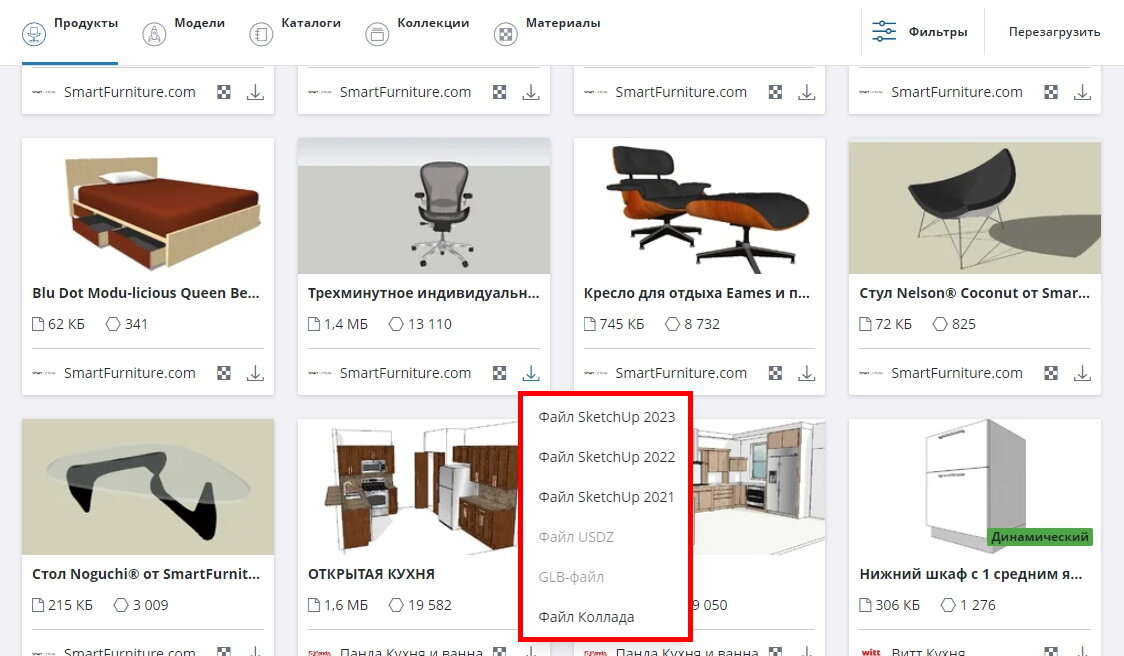Open Нижний шкаф с 1 средним title
The height and width of the screenshot is (656, 1124).
971,574
